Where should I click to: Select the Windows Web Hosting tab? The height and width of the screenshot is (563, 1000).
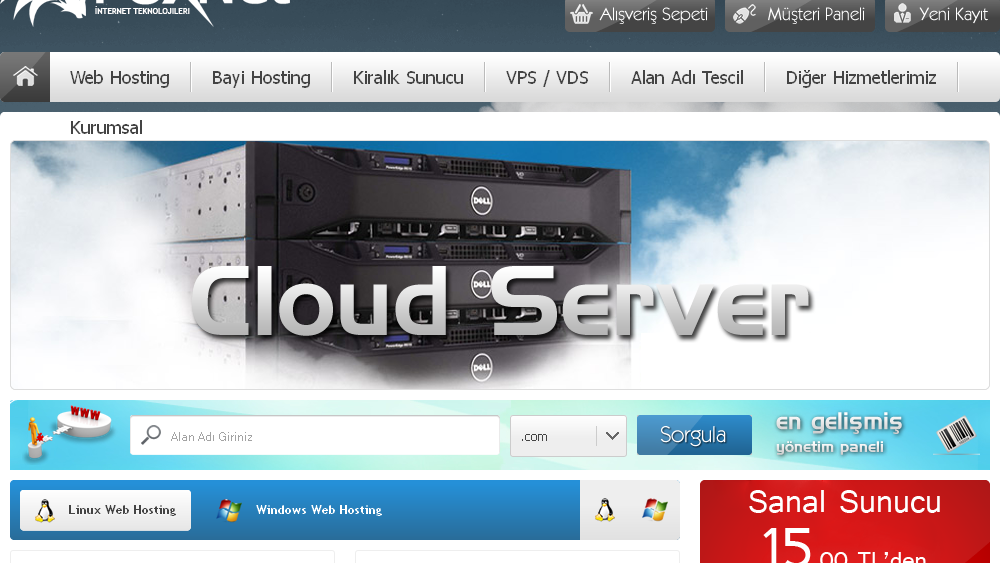pyautogui.click(x=299, y=510)
